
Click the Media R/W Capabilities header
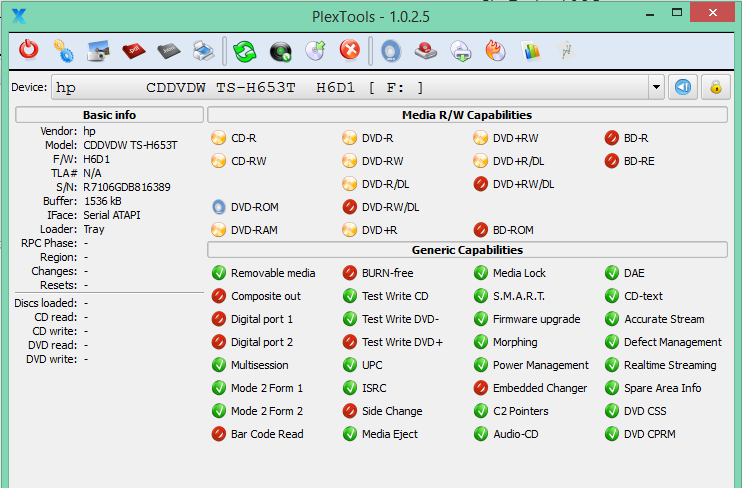pos(467,115)
